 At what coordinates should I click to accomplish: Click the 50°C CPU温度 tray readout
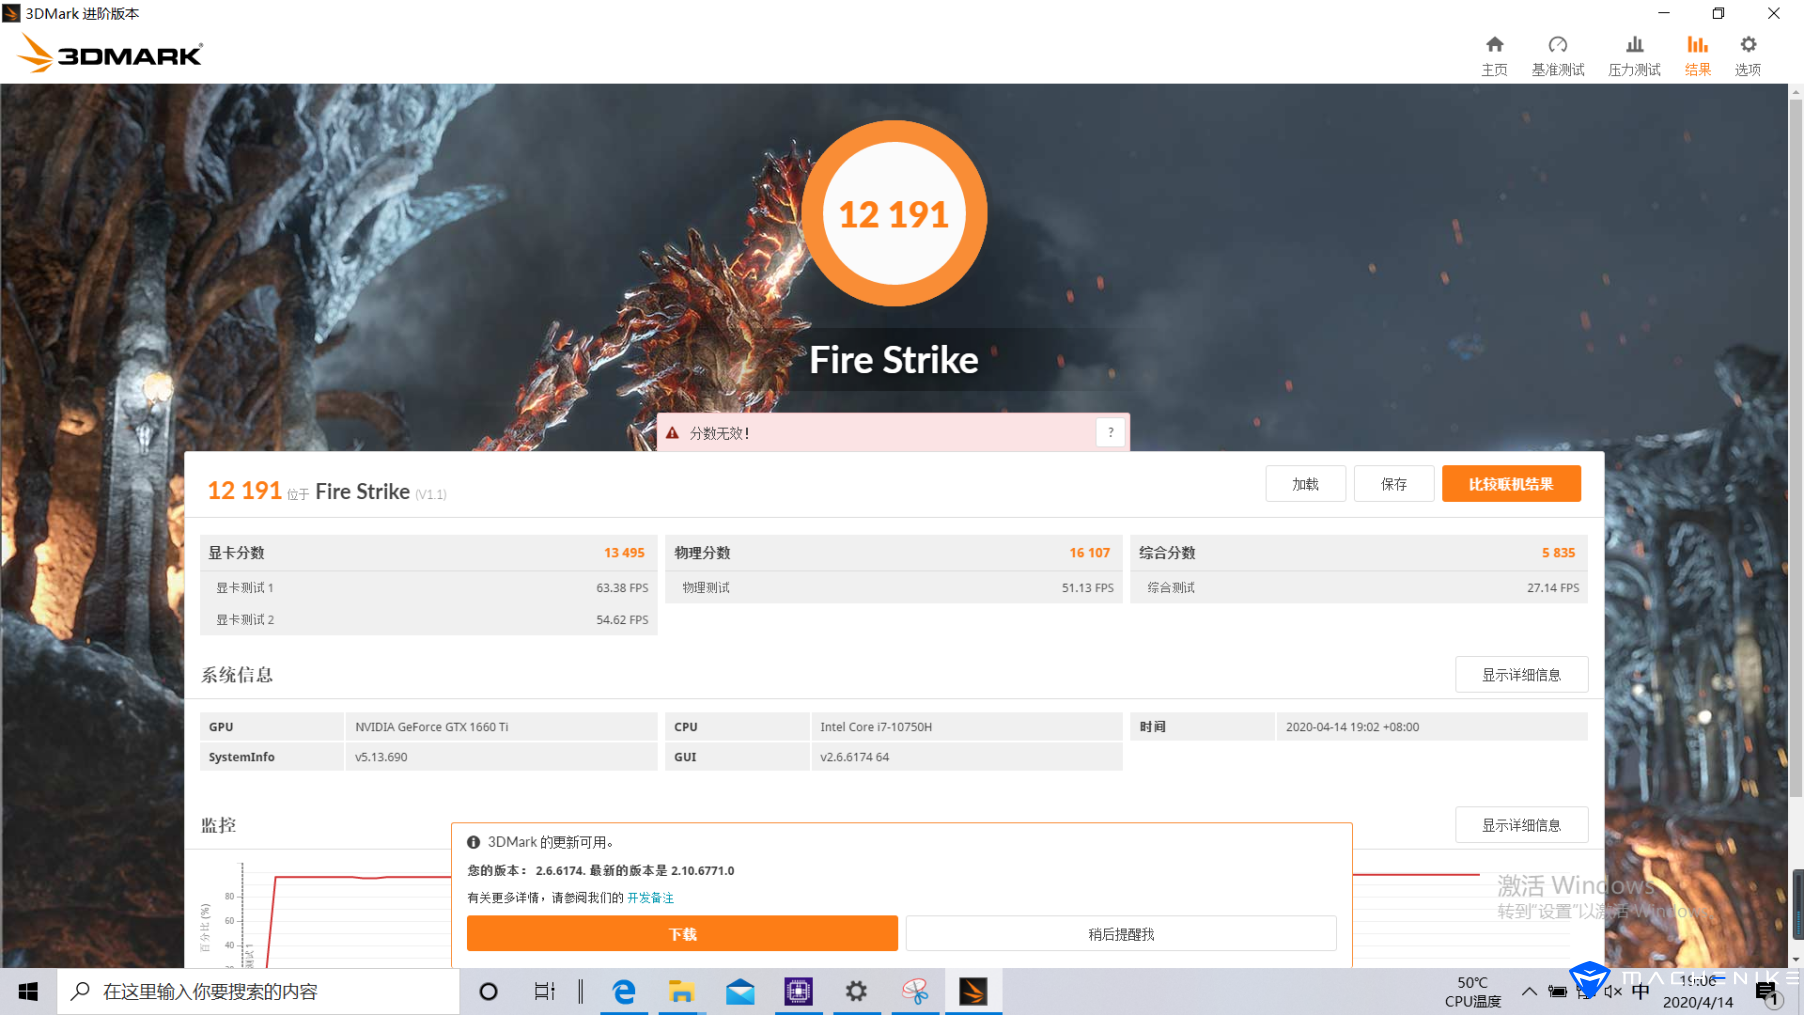tap(1472, 991)
